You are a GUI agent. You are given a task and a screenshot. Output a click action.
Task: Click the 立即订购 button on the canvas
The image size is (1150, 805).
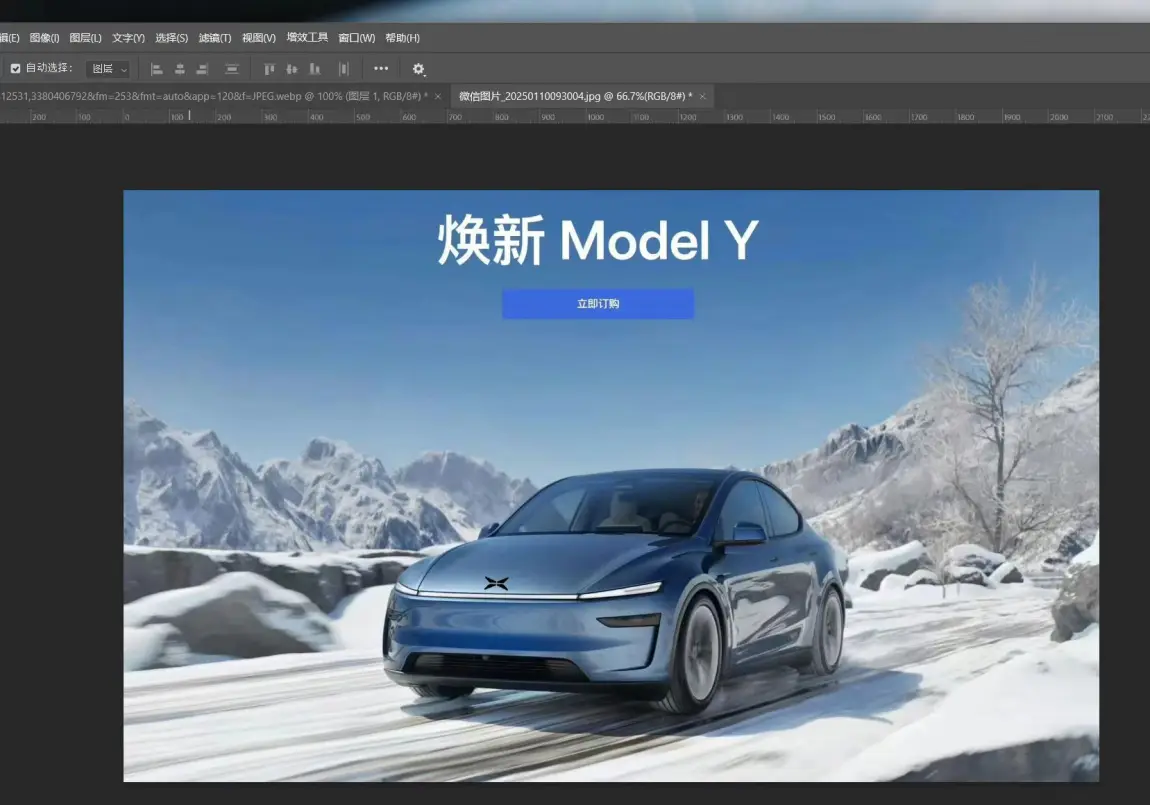pyautogui.click(x=598, y=304)
